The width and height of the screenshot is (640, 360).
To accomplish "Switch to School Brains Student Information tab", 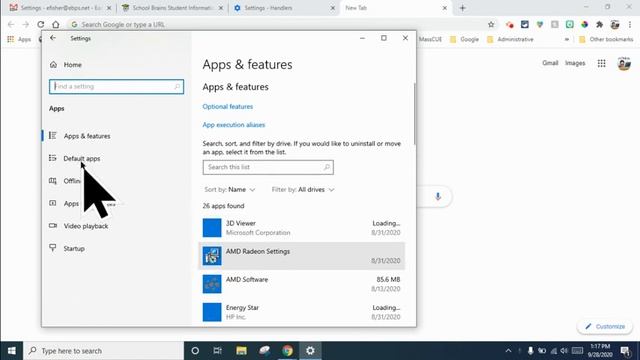I will coord(172,8).
